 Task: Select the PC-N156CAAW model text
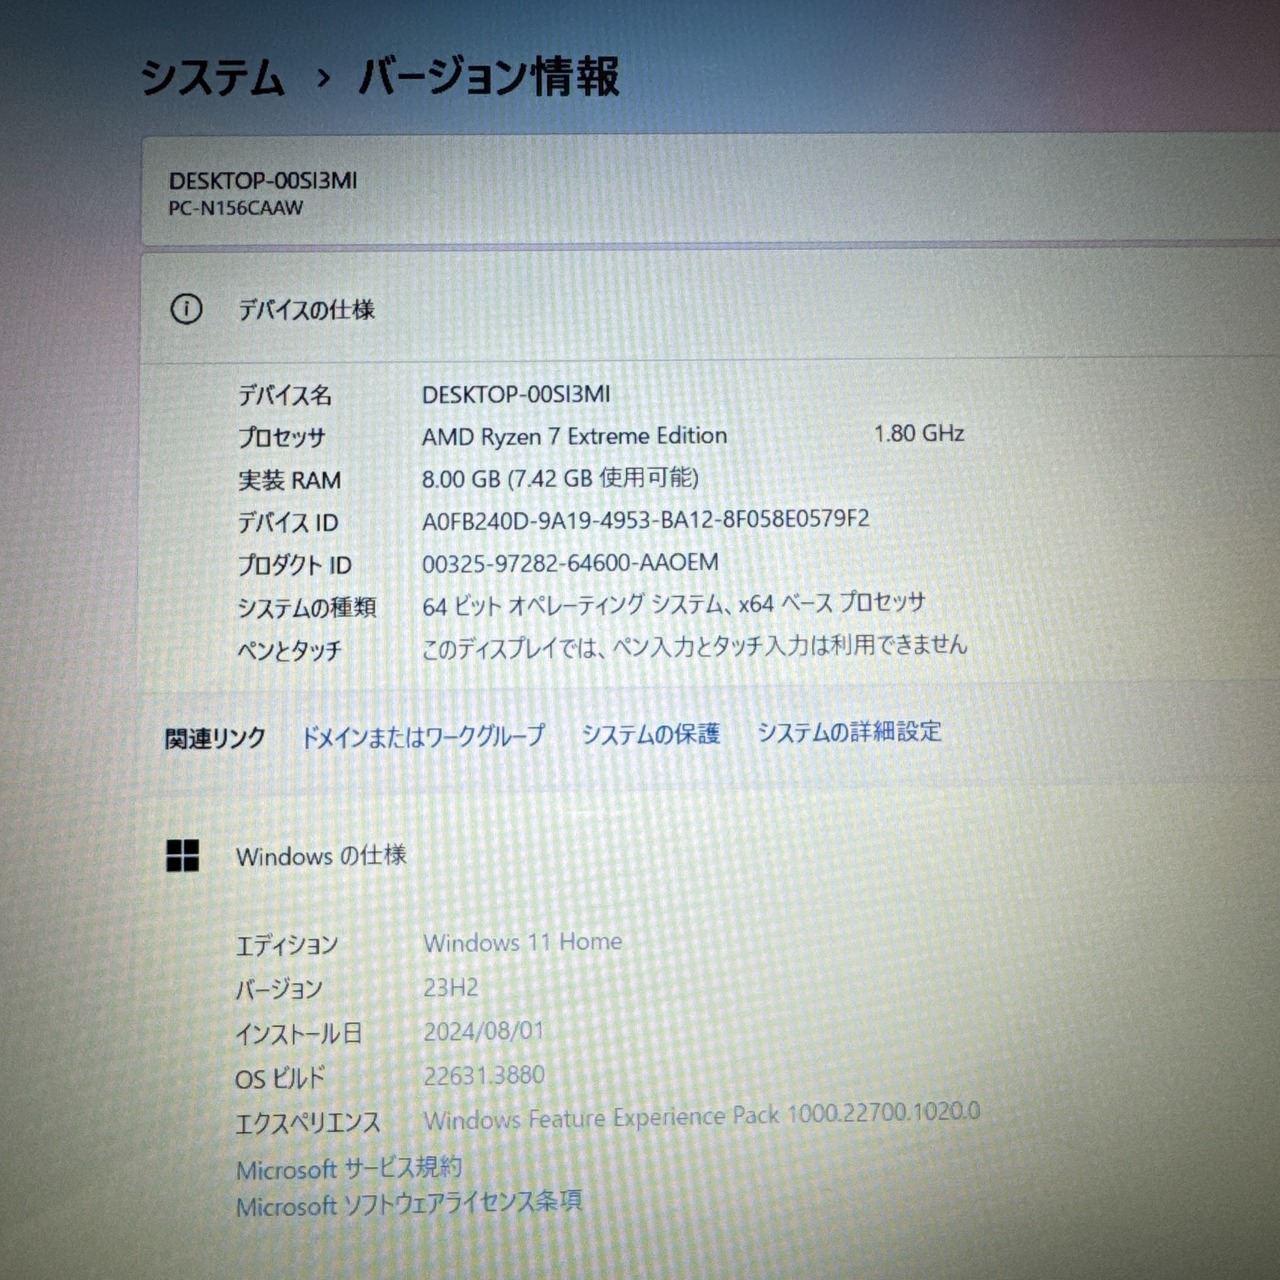(236, 209)
